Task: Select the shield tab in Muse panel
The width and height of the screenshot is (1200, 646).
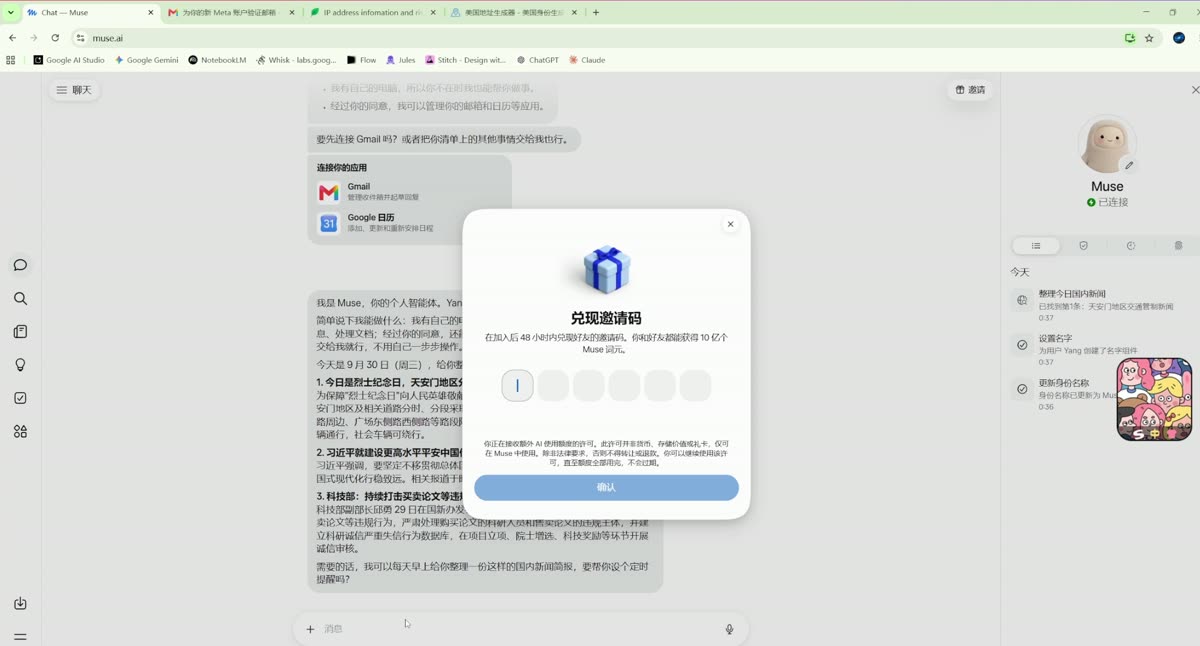Action: pos(1083,245)
